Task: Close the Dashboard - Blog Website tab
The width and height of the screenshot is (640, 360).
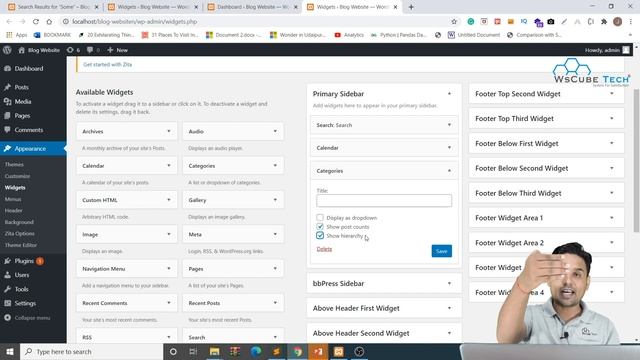Action: (x=296, y=7)
